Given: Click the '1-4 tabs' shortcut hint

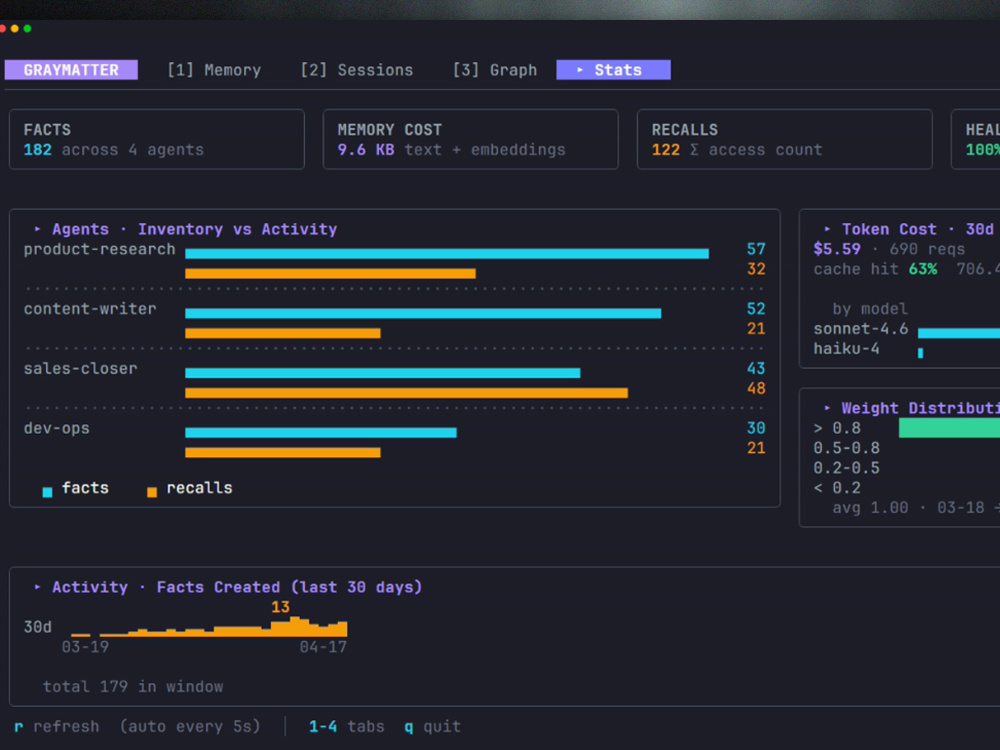Looking at the screenshot, I should click(x=346, y=726).
